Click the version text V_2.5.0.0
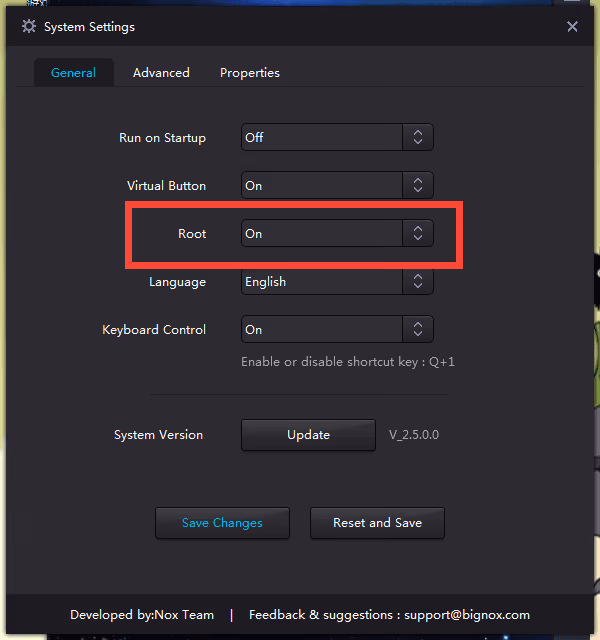This screenshot has width=600, height=640. pos(414,435)
